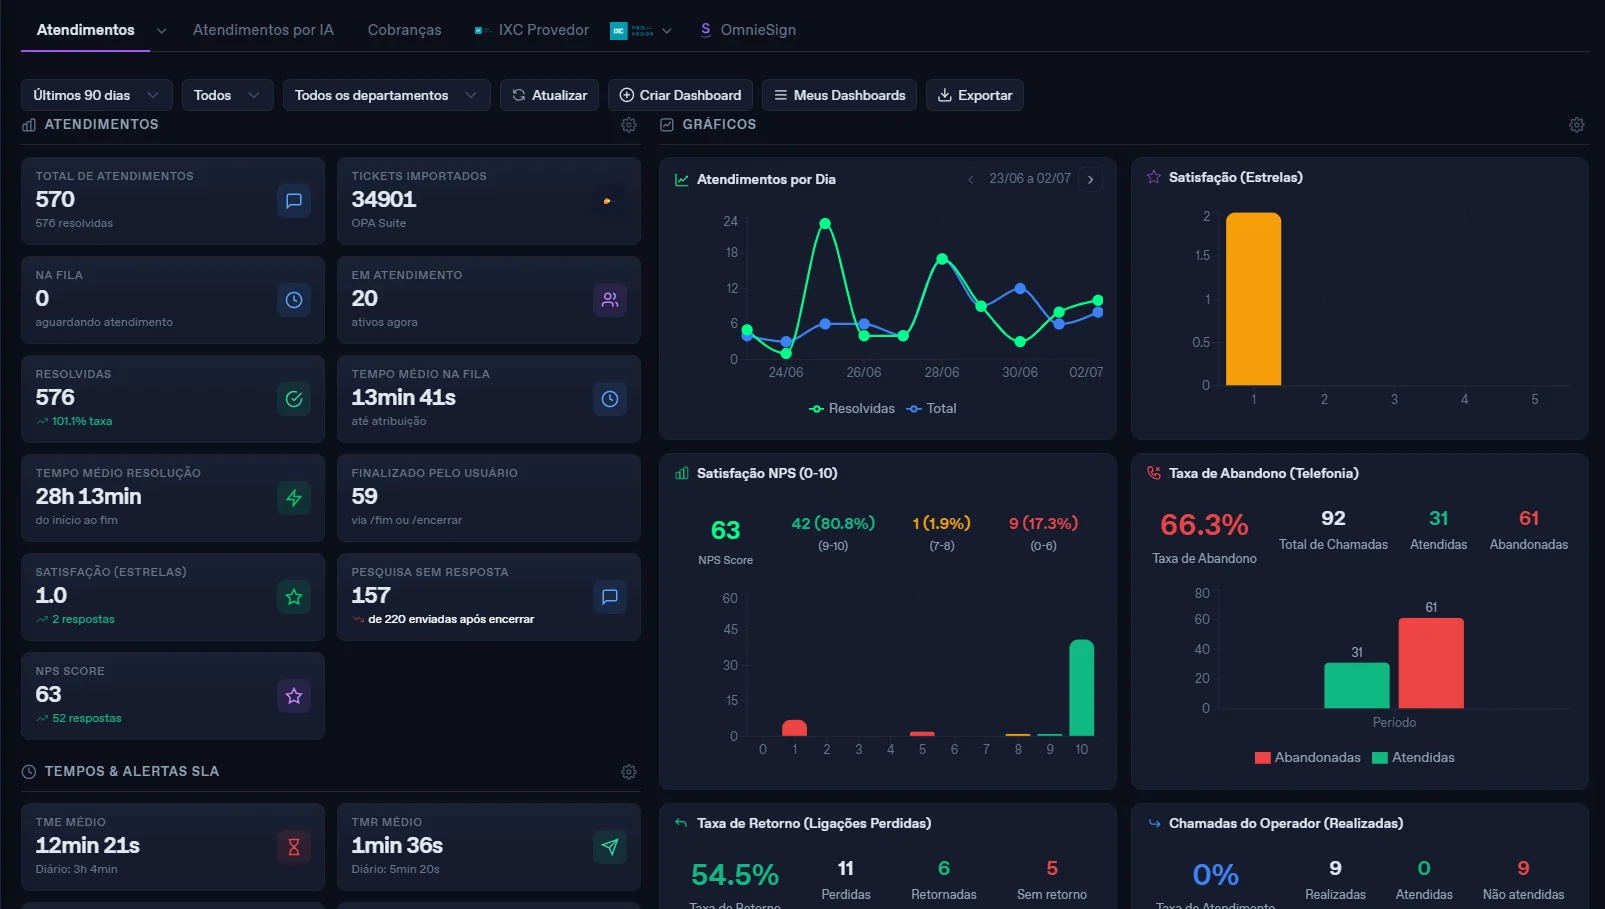Toggle Atendidas legend in abandonment chart

[x=1414, y=758]
